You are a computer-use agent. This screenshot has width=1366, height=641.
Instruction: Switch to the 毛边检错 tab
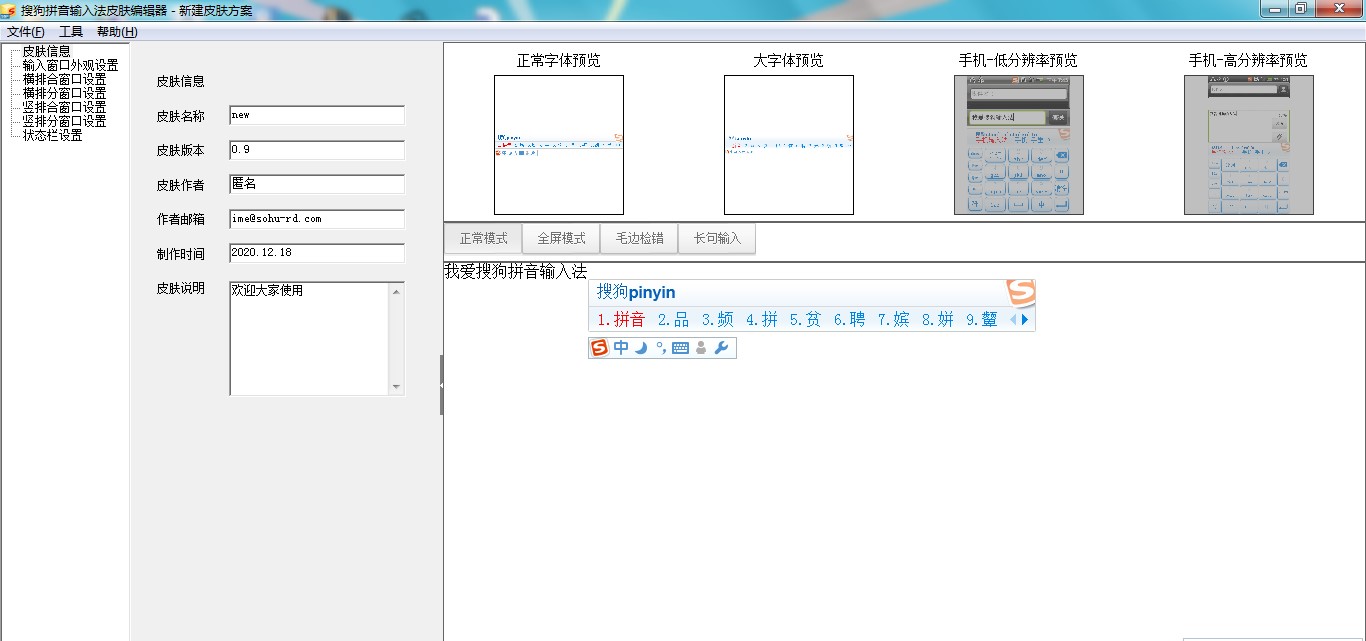click(x=639, y=239)
